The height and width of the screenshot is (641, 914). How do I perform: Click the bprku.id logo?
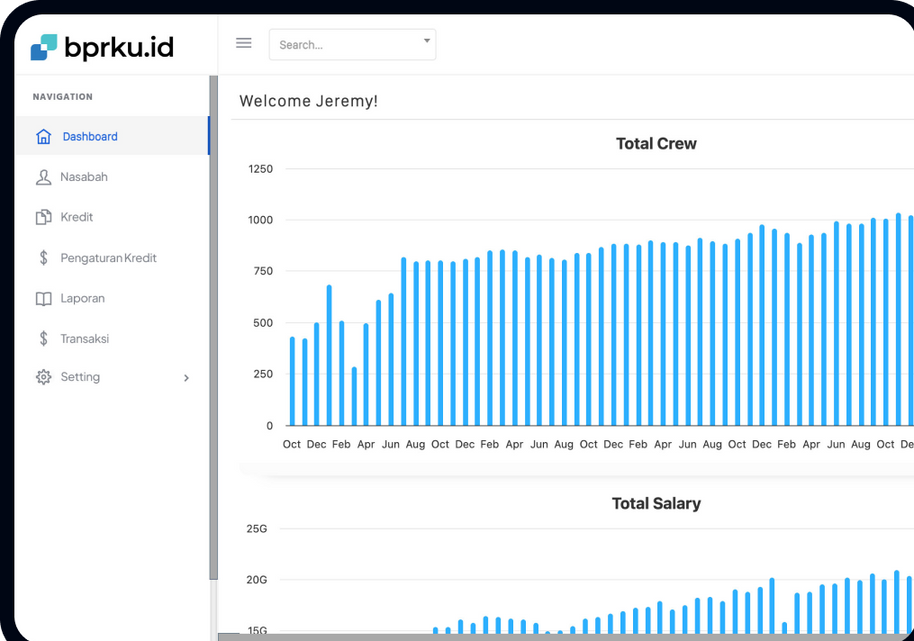(x=102, y=47)
